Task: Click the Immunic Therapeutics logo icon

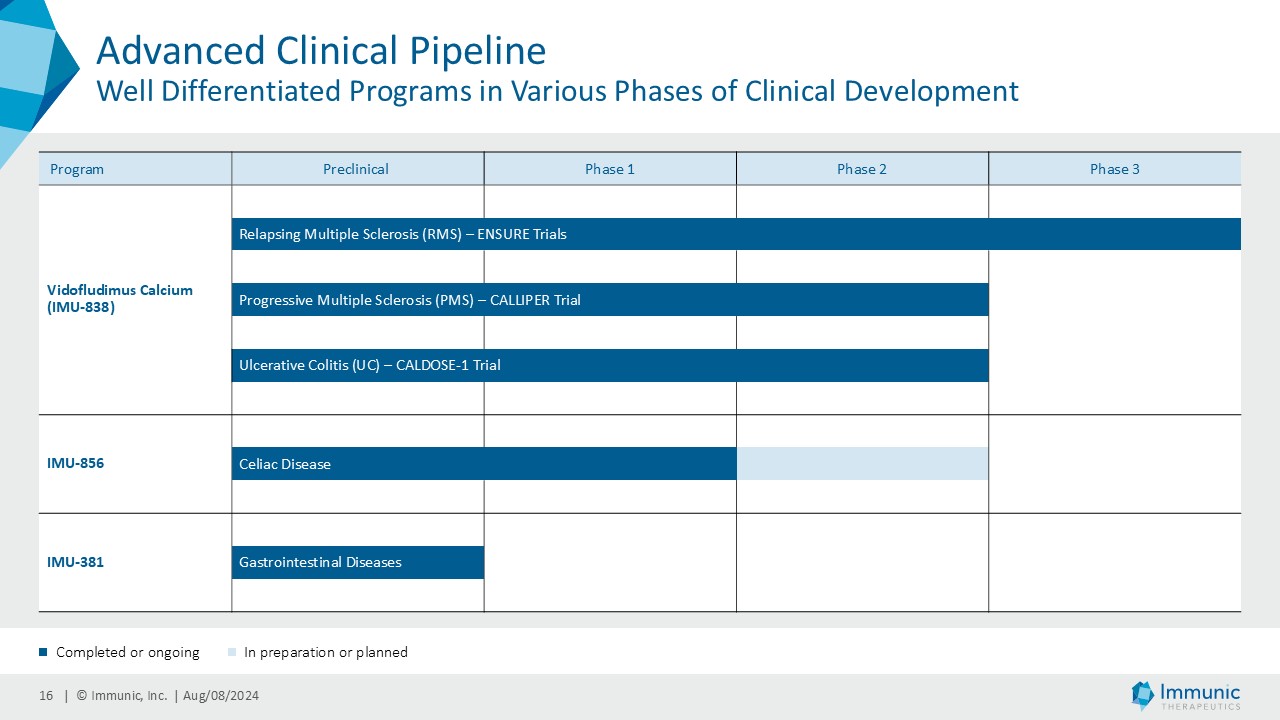Action: (1142, 695)
